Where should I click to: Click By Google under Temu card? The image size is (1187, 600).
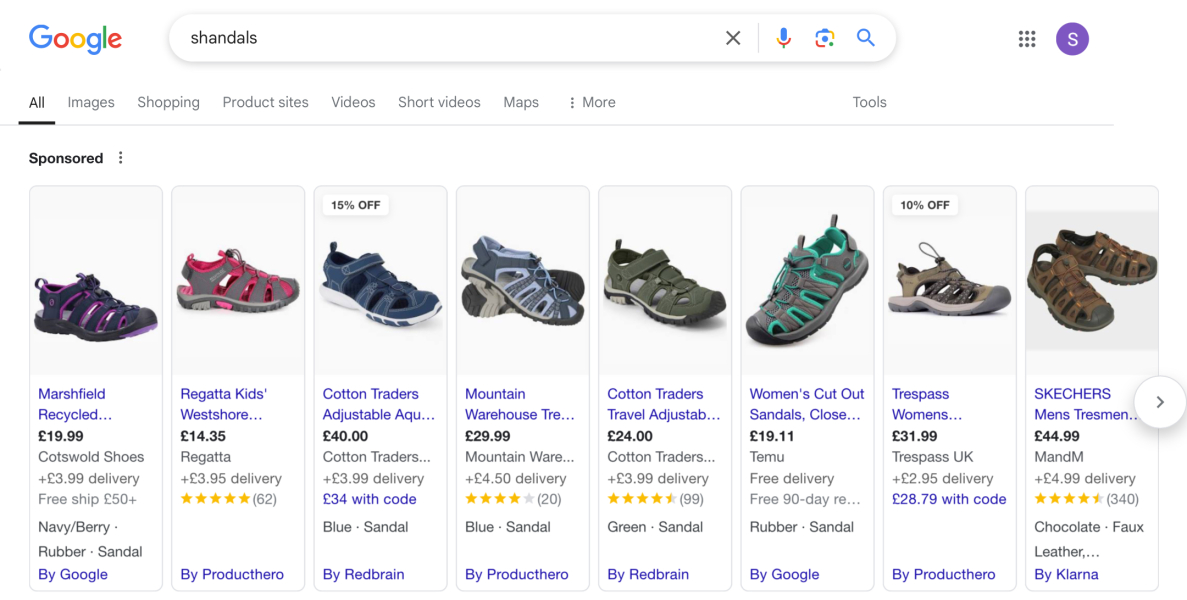click(x=784, y=574)
